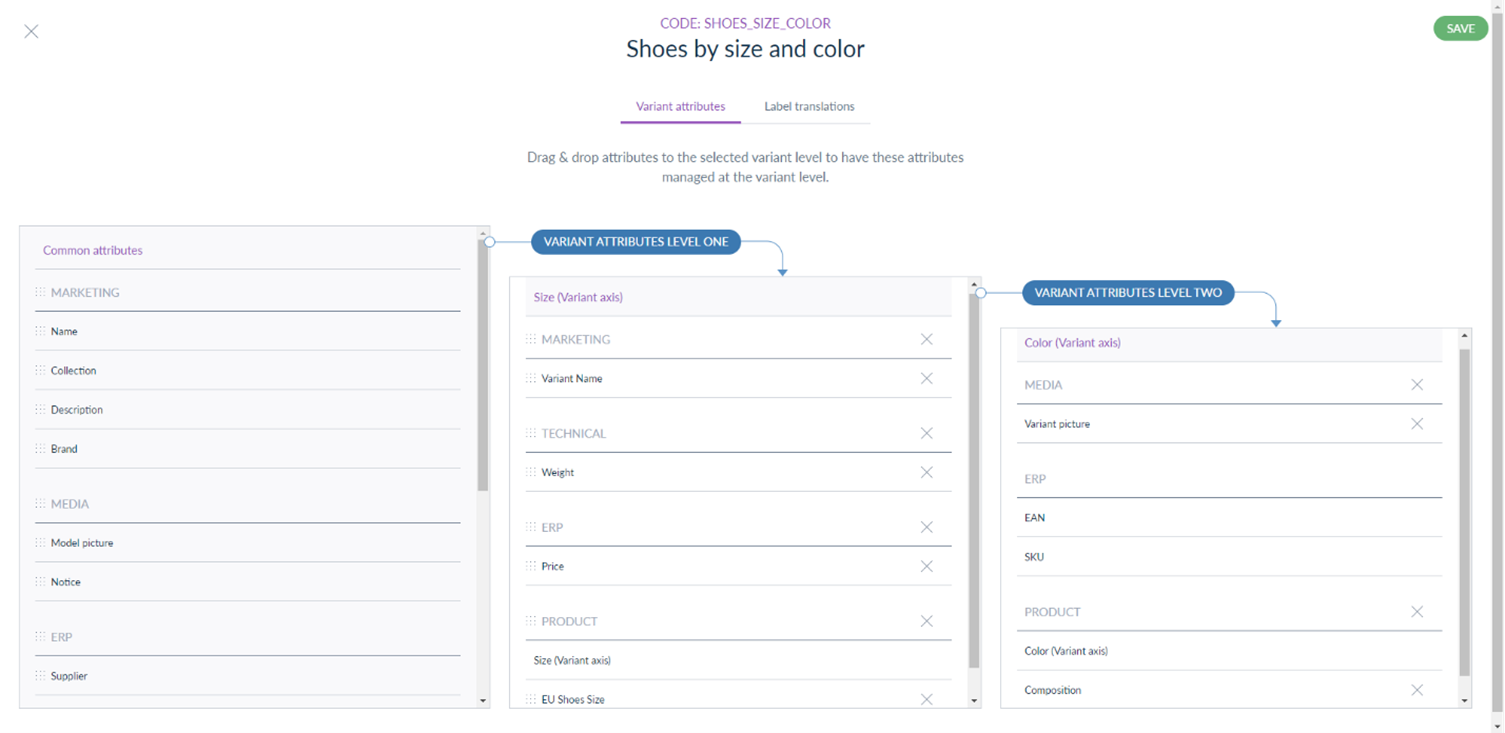Close the family variant editor
The width and height of the screenshot is (1505, 733).
[31, 31]
